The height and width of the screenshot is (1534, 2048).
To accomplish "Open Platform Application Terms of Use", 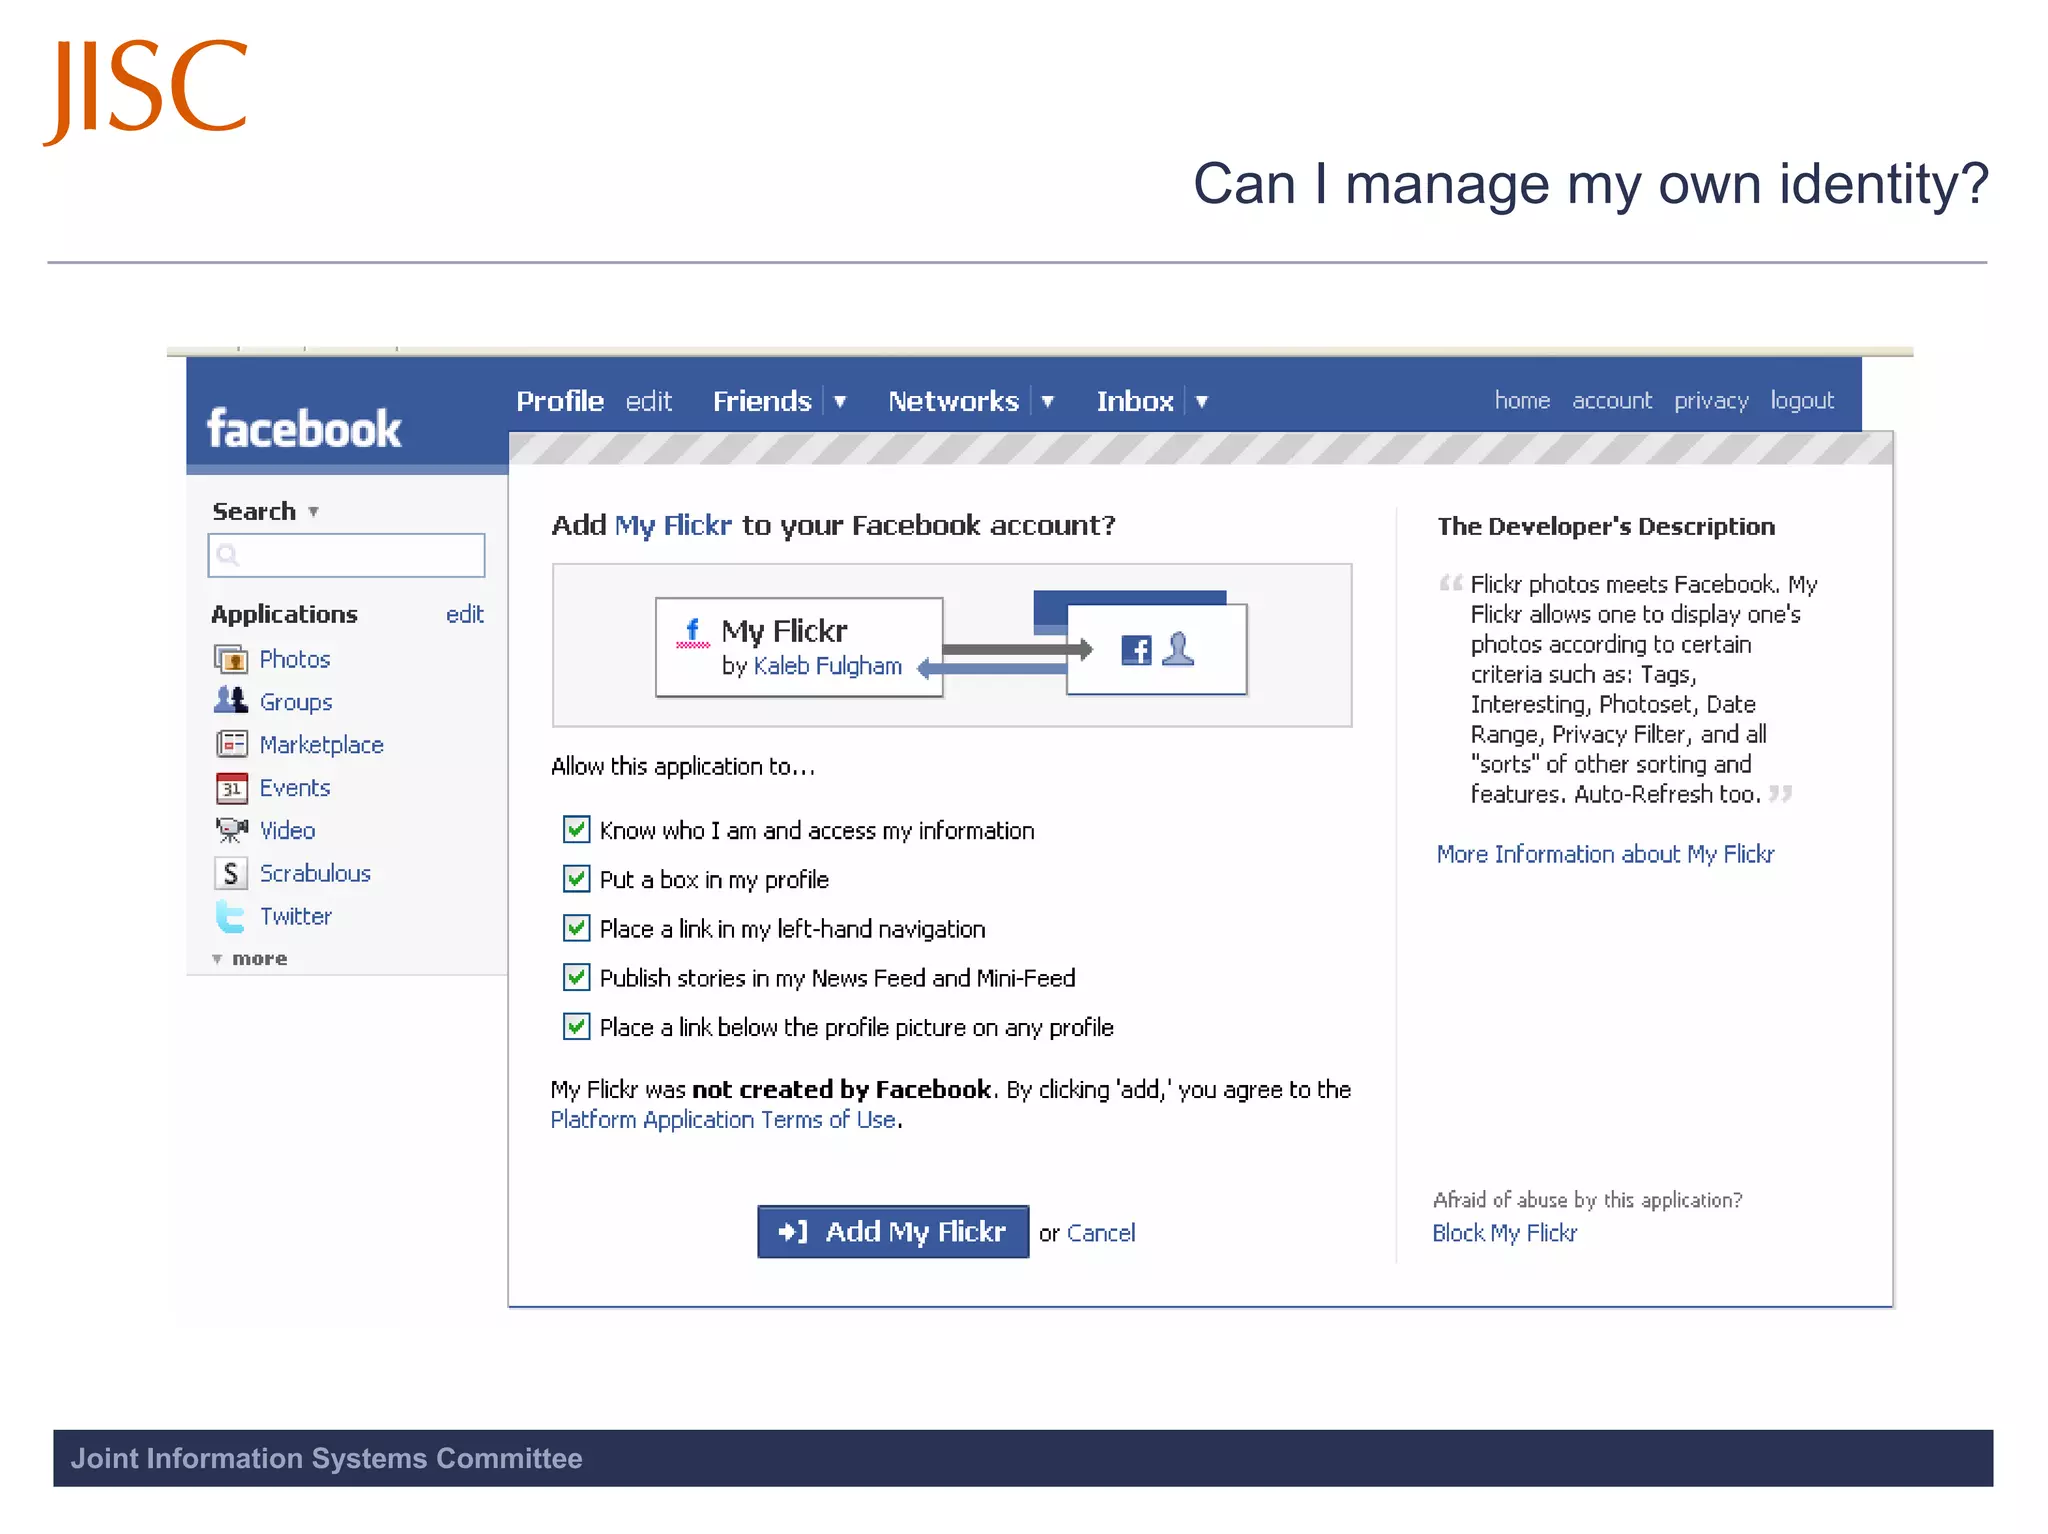I will coord(723,1120).
